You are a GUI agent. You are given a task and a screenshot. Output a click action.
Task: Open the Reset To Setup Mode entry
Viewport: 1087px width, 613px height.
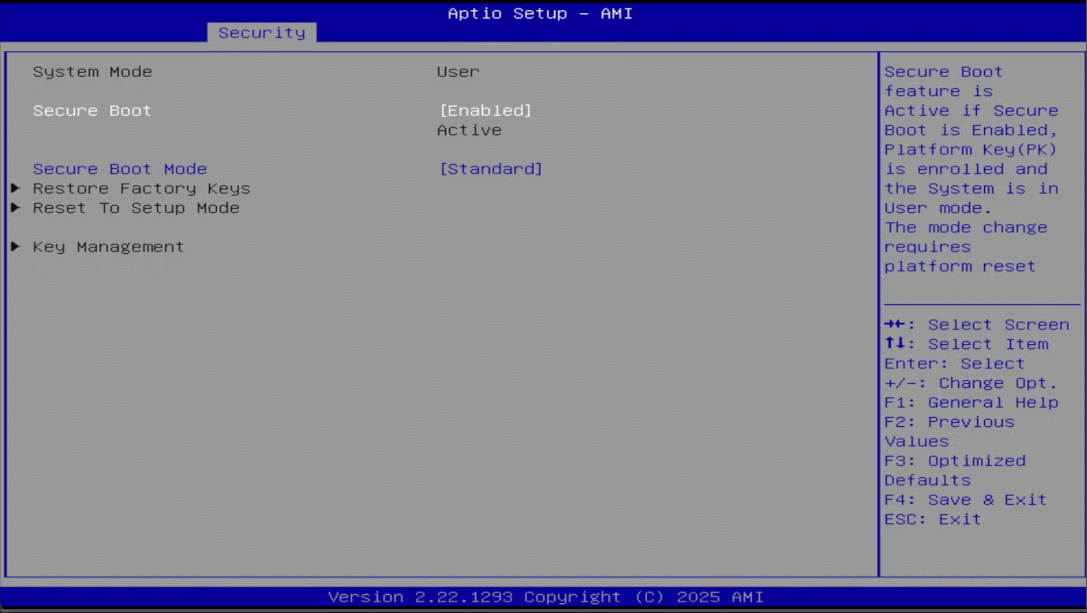[136, 208]
